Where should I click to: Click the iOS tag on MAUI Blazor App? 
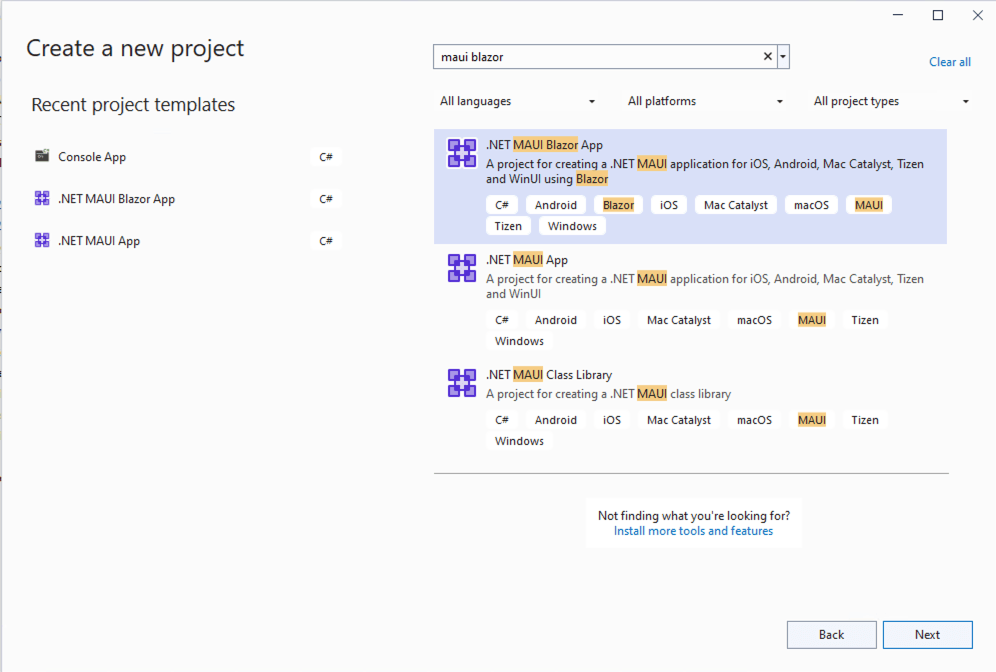[669, 205]
